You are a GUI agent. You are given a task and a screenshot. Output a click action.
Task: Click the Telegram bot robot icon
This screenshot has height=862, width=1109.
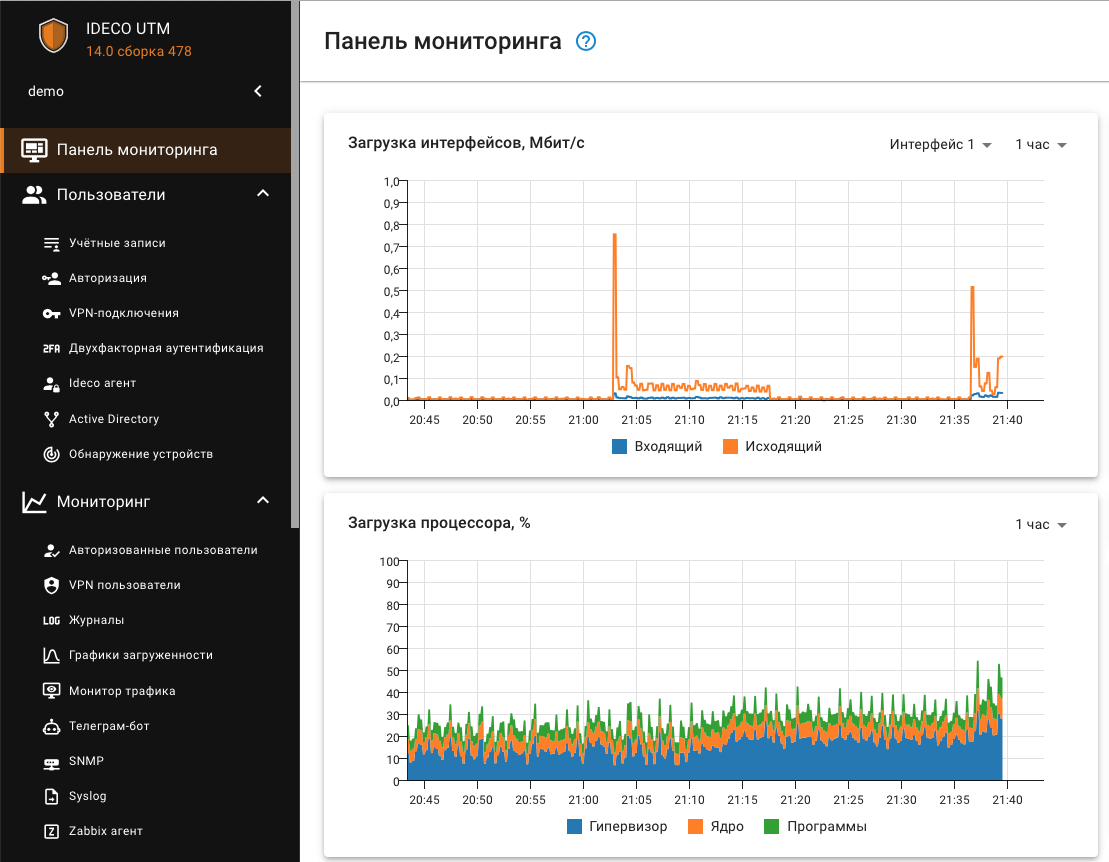pos(52,726)
